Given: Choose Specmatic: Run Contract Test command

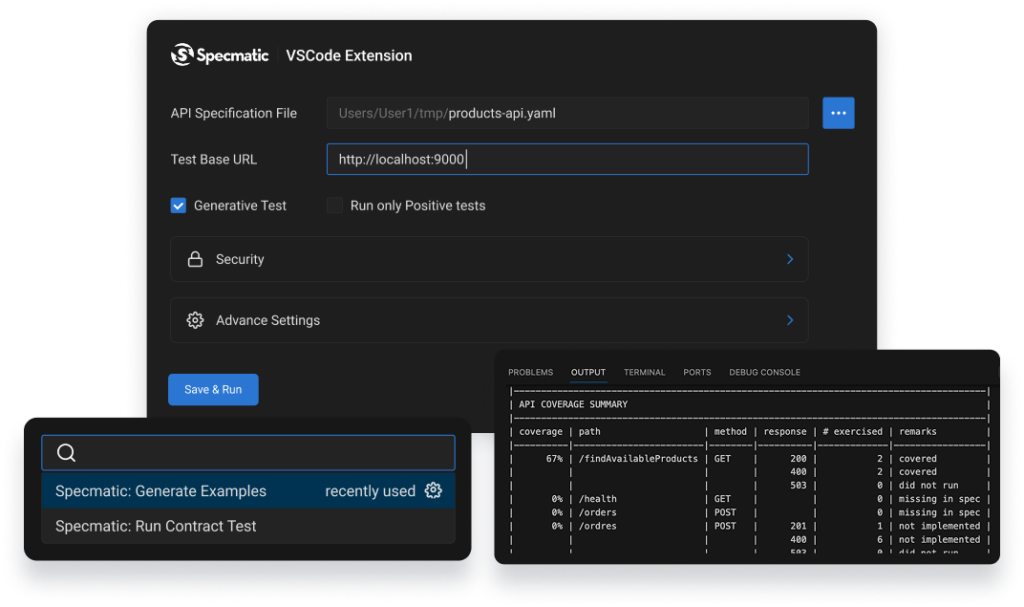Looking at the screenshot, I should tap(248, 526).
